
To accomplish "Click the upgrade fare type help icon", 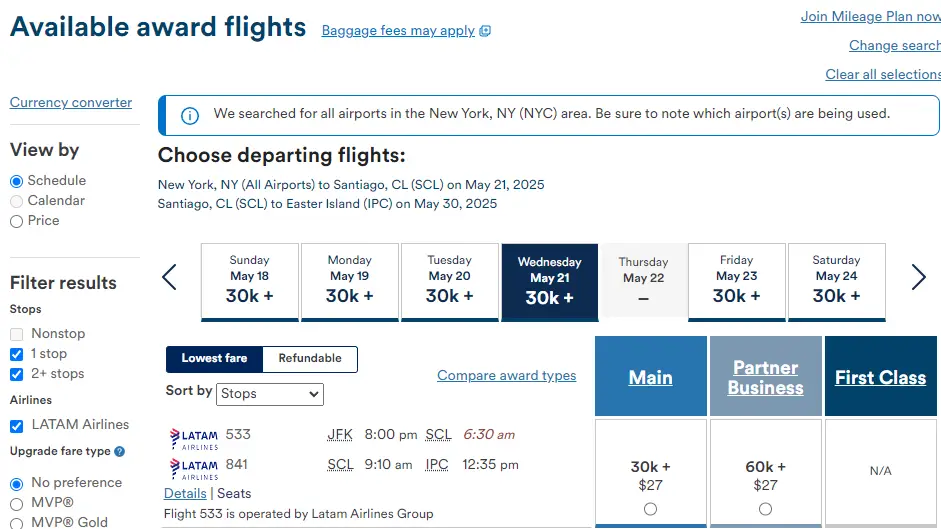I will [x=120, y=452].
